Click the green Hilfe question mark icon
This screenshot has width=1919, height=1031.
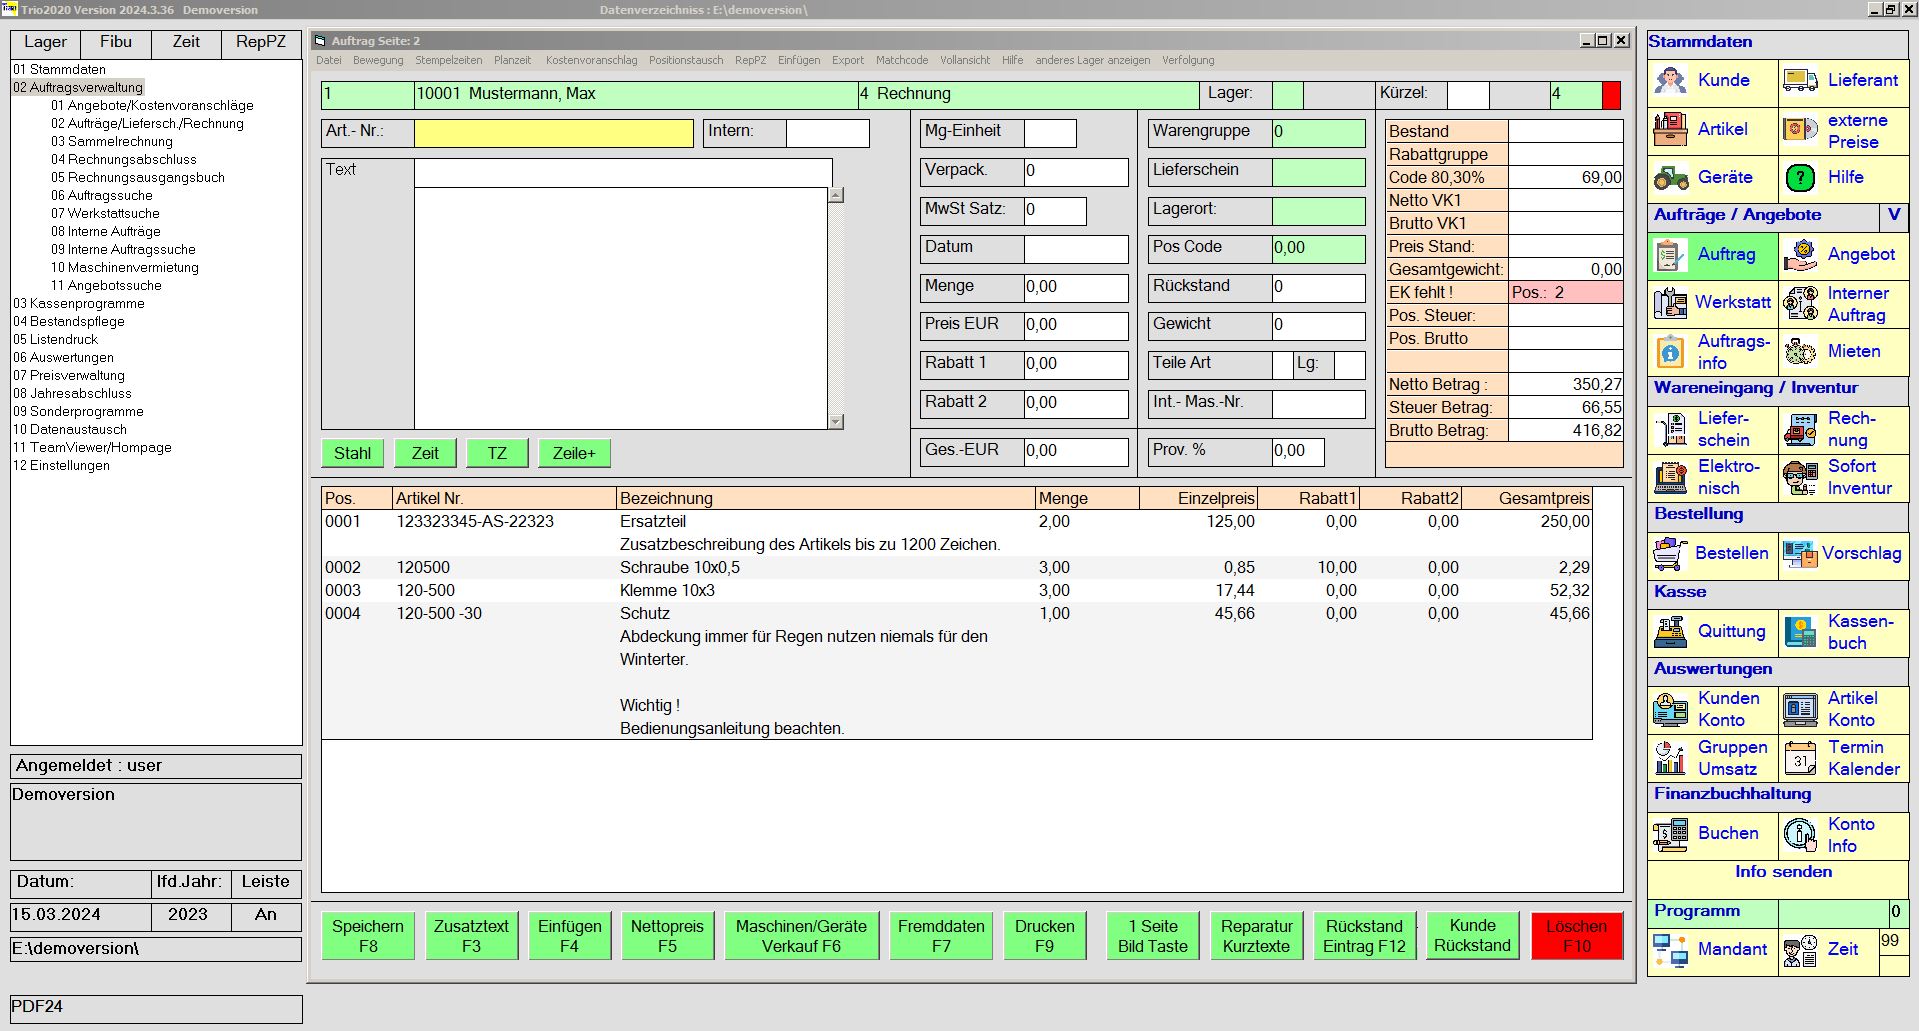pos(1800,178)
